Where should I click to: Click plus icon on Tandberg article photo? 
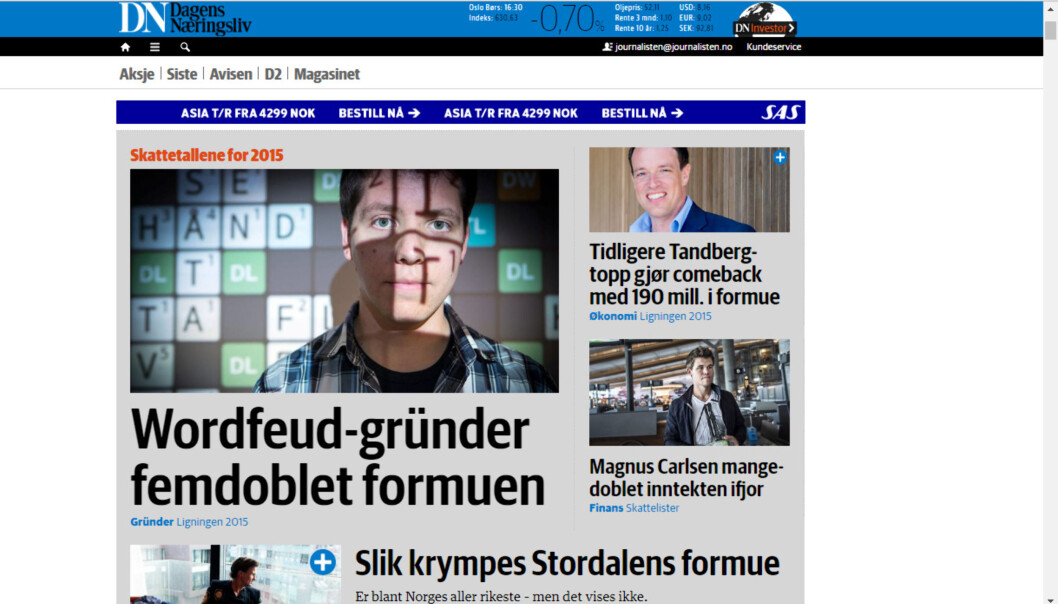point(780,157)
